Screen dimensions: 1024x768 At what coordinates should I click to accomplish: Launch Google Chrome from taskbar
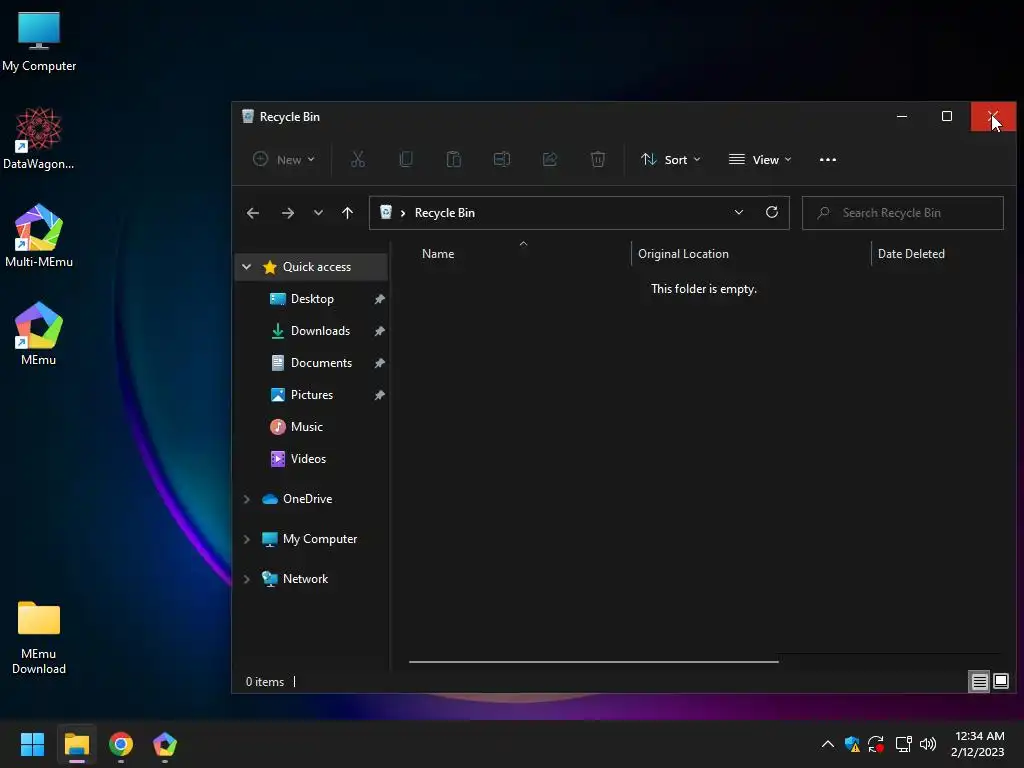pyautogui.click(x=121, y=744)
